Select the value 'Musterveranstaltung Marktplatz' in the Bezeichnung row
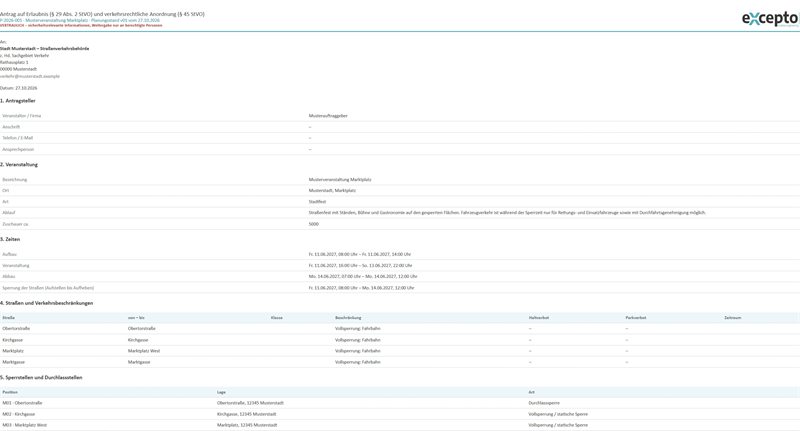This screenshot has height=431, width=800. 340,180
